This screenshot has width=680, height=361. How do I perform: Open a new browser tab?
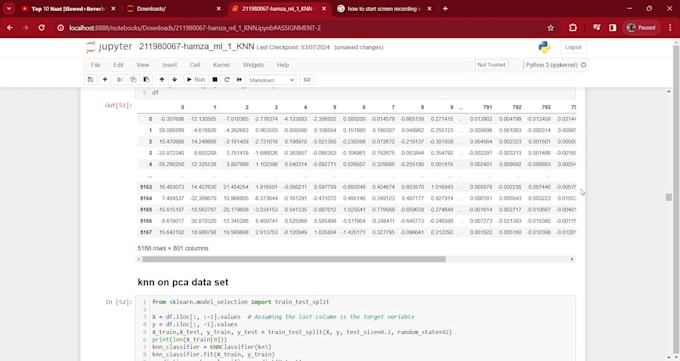(x=445, y=9)
